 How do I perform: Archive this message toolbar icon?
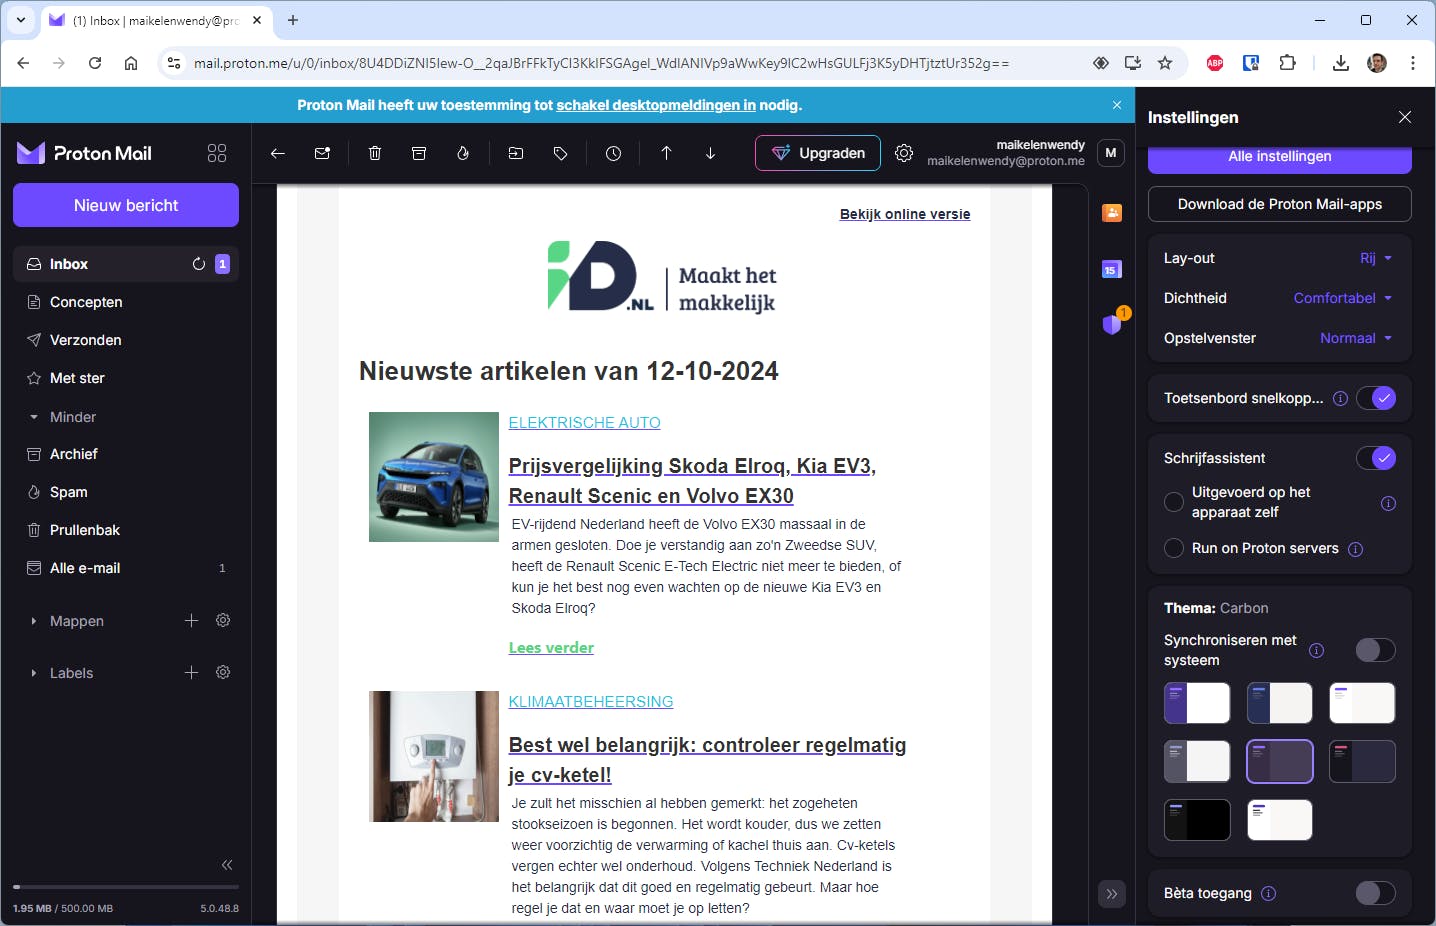point(419,153)
